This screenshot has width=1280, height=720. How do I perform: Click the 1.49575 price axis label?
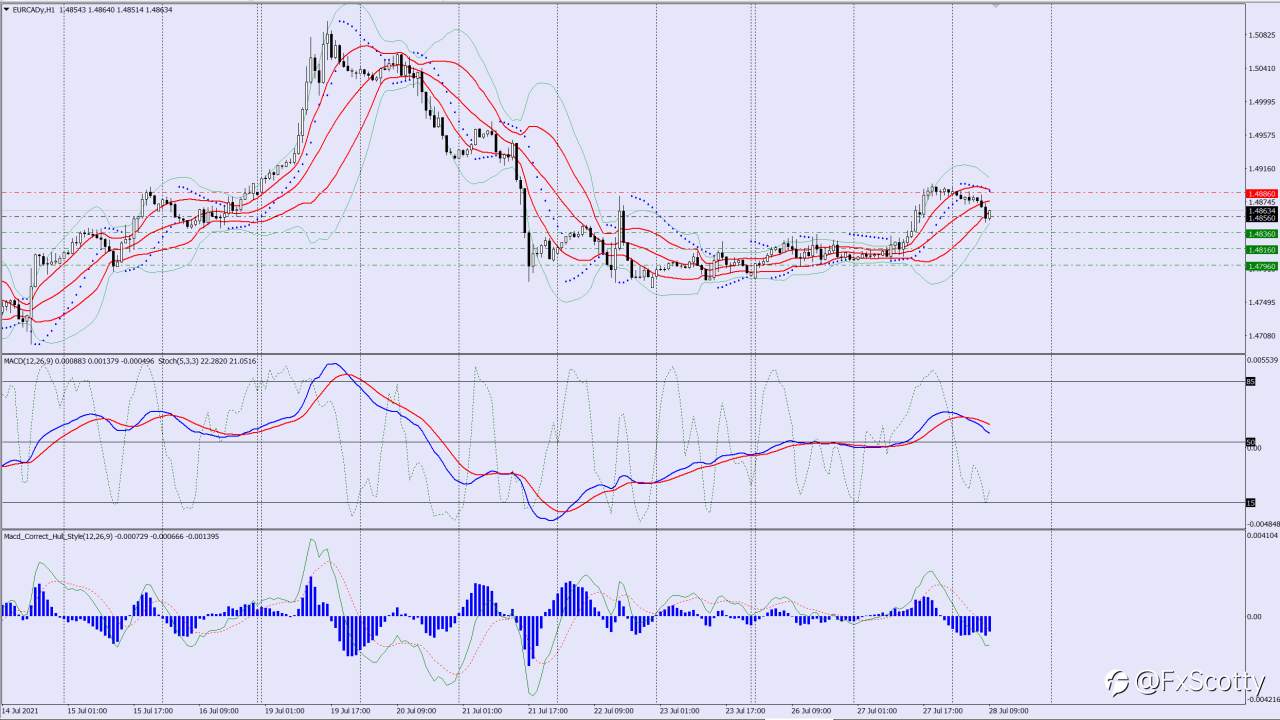pyautogui.click(x=1262, y=135)
